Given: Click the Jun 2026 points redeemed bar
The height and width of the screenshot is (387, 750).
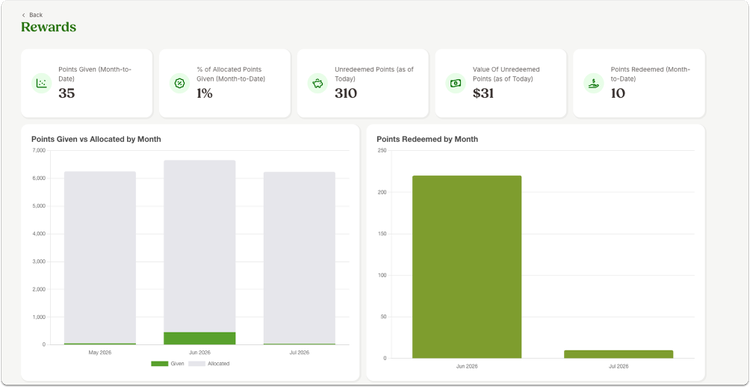Looking at the screenshot, I should click(x=467, y=267).
